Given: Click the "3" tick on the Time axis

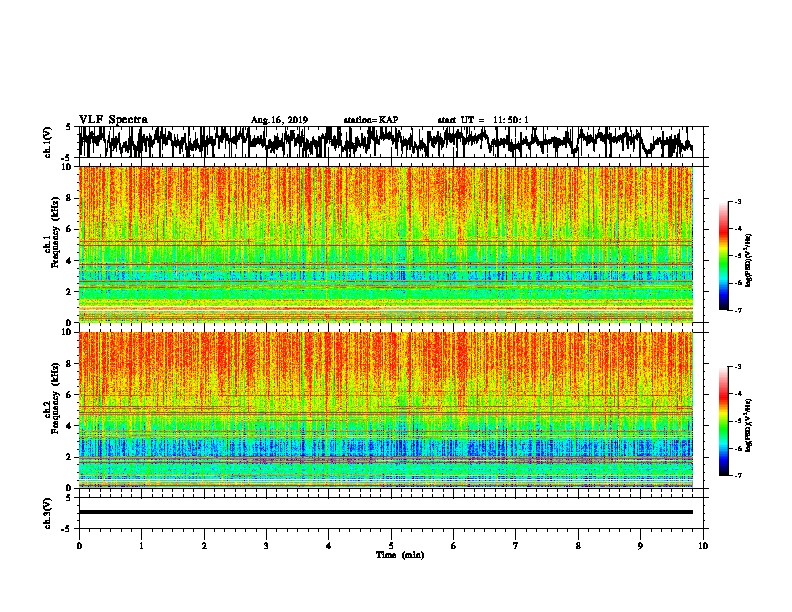Looking at the screenshot, I should 266,546.
